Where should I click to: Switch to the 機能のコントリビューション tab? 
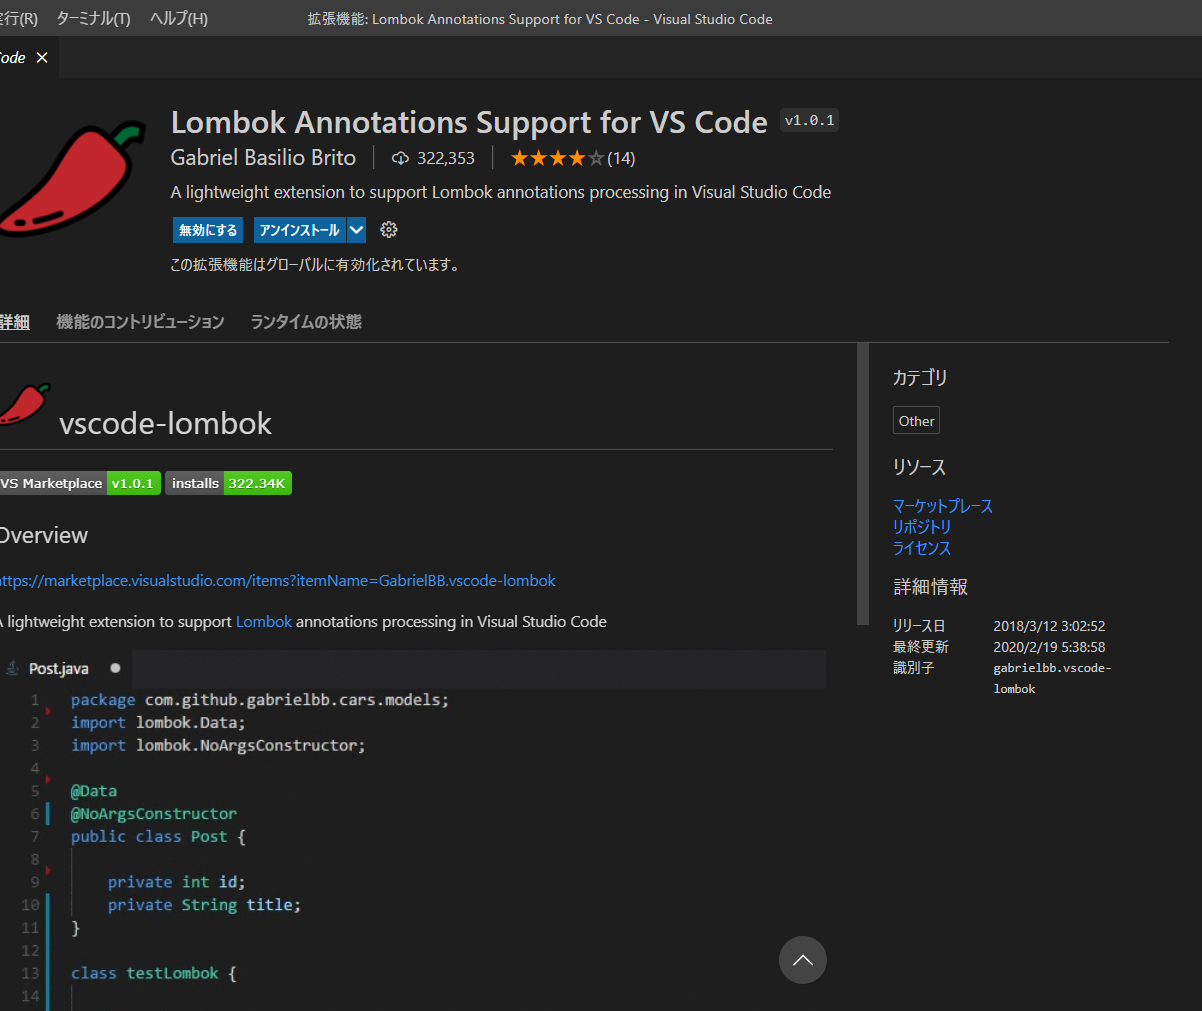pyautogui.click(x=141, y=322)
